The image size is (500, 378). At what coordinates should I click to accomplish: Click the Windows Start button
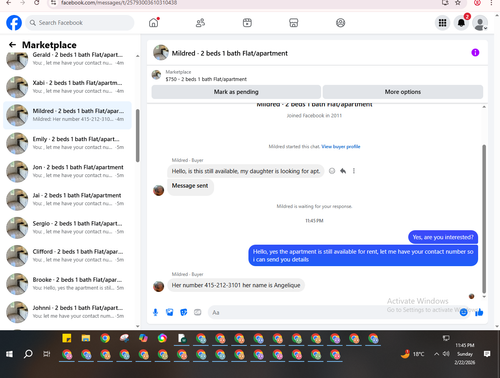[9, 354]
